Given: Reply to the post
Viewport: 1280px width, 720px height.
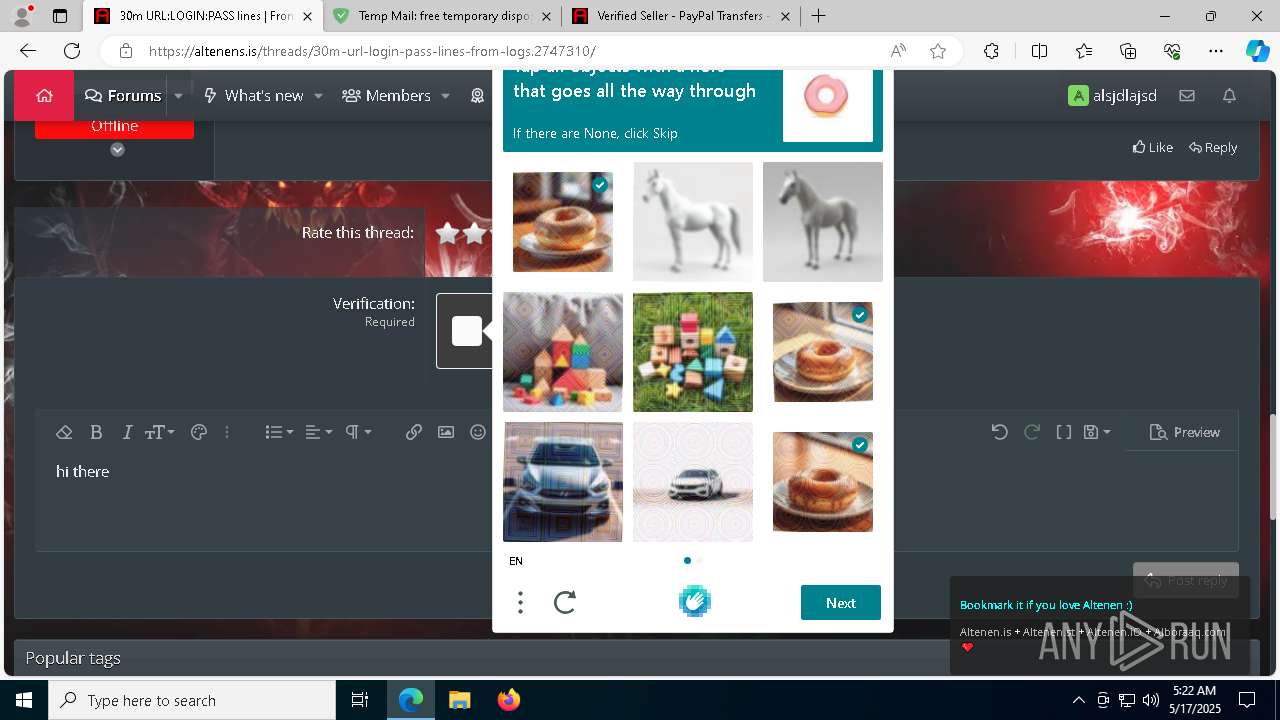Looking at the screenshot, I should click(x=1213, y=147).
